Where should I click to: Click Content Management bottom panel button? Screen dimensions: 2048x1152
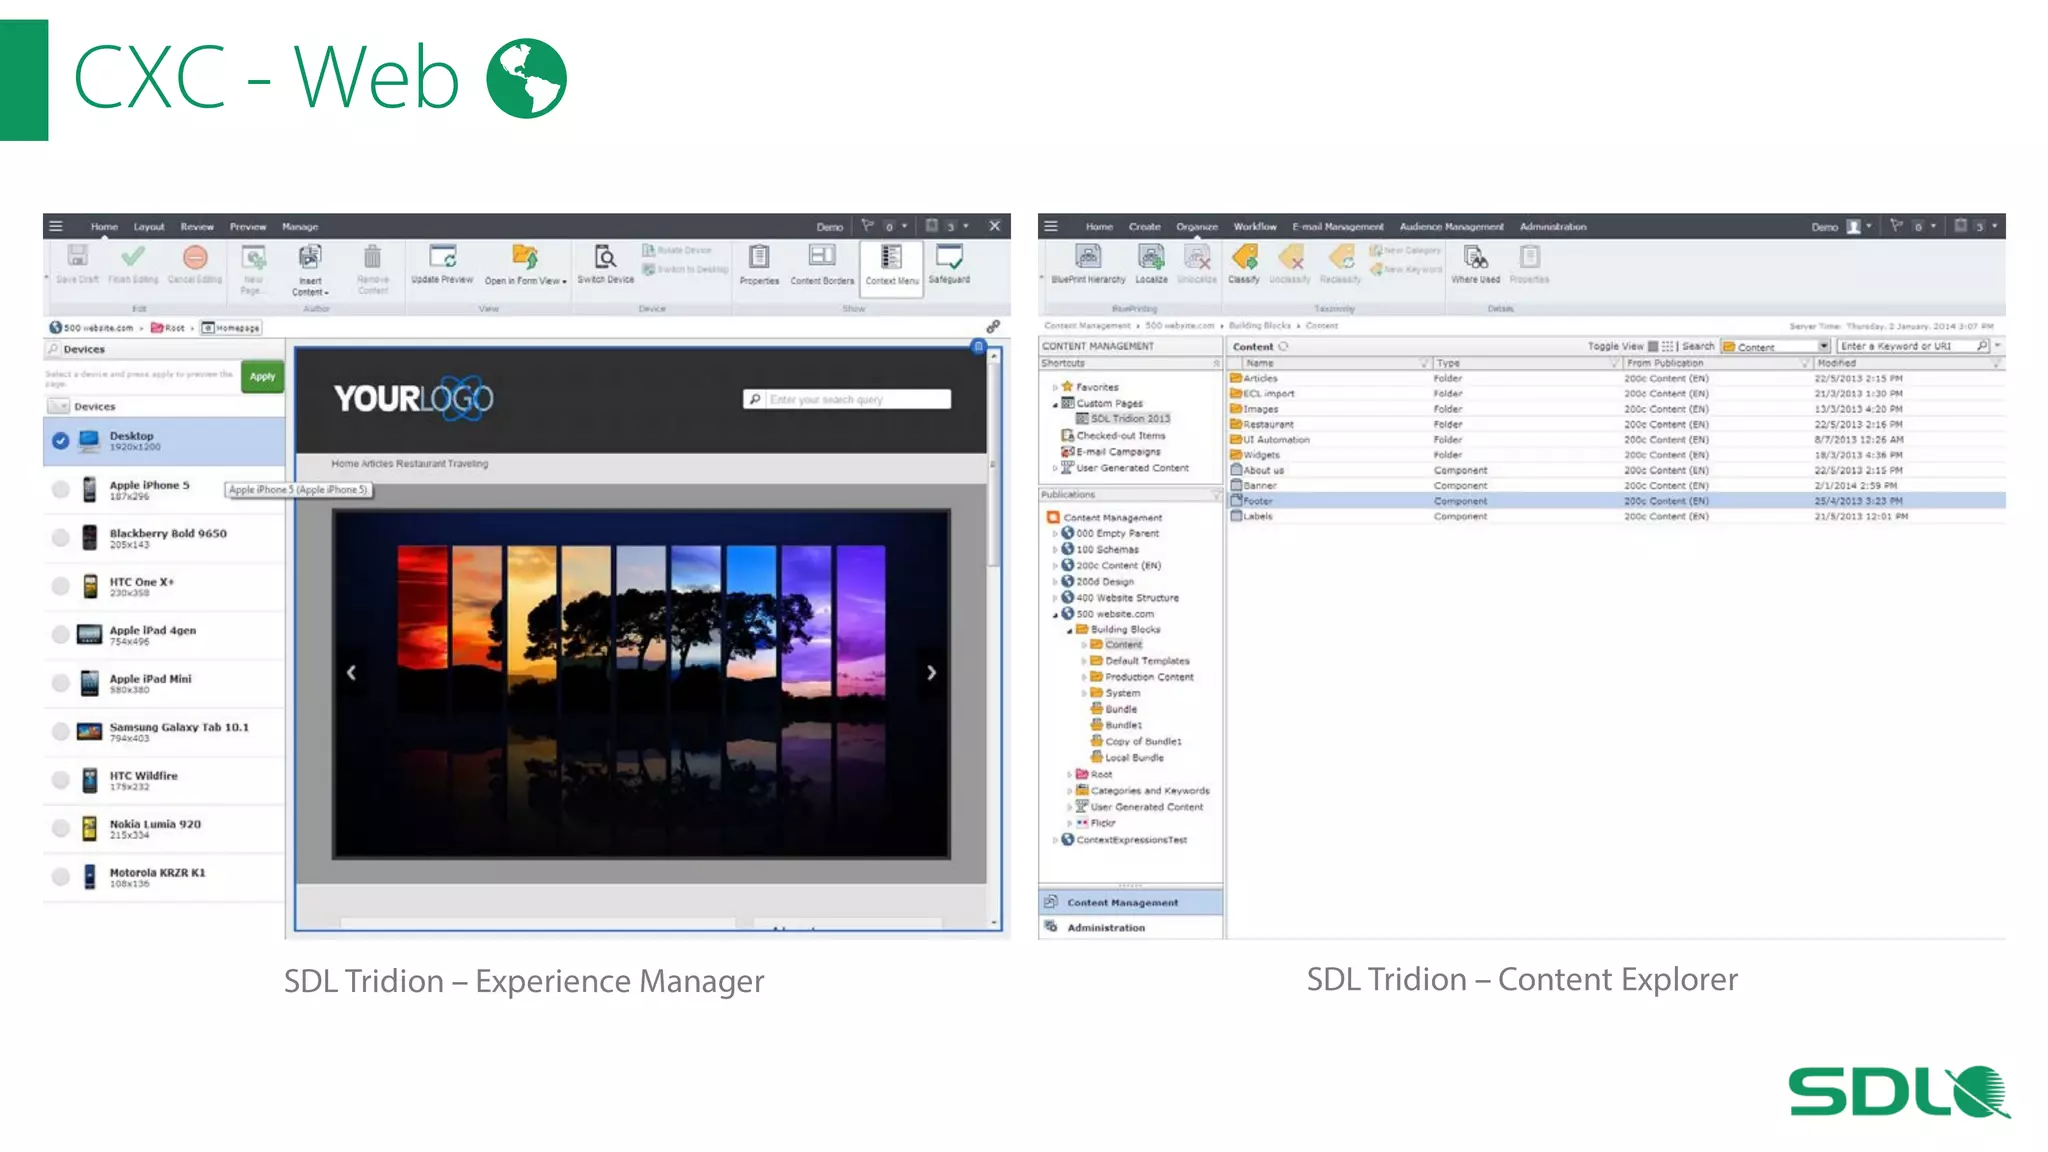1131,902
